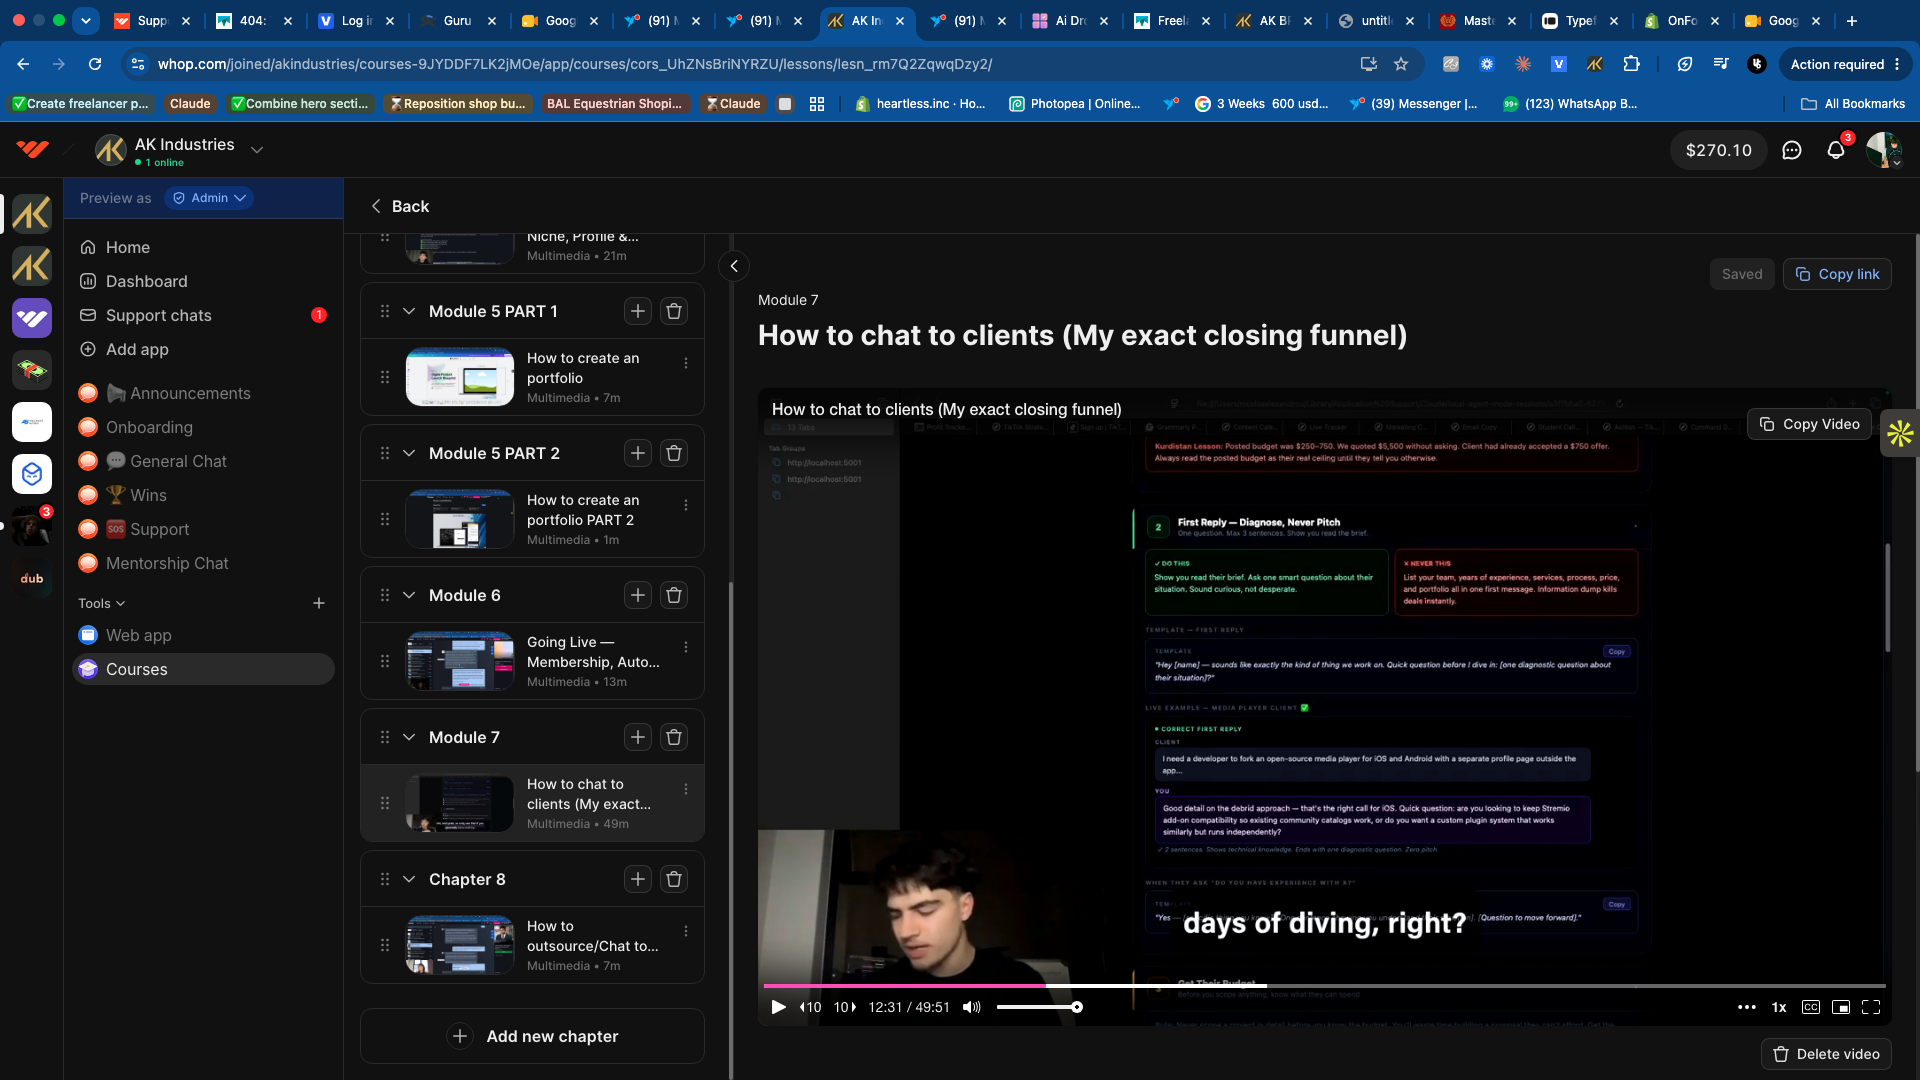Adjust the video volume slider

(1040, 1007)
